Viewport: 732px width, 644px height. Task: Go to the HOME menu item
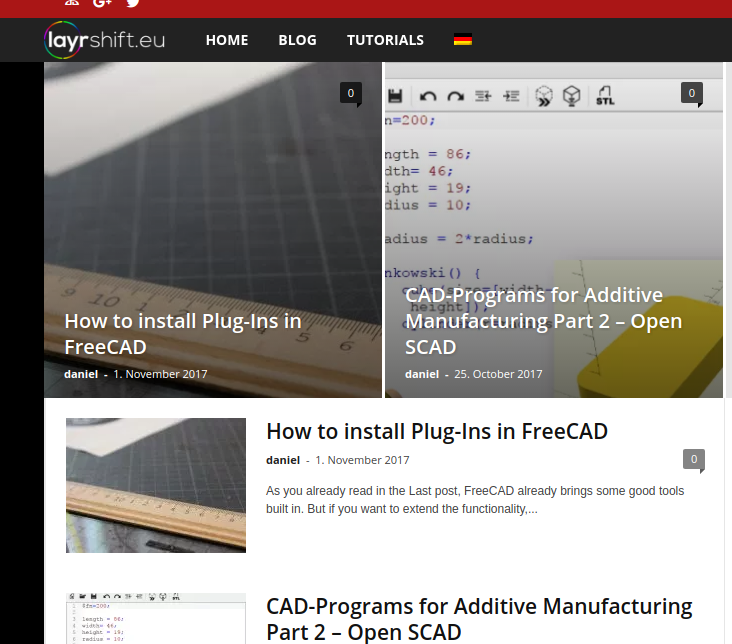click(x=227, y=40)
